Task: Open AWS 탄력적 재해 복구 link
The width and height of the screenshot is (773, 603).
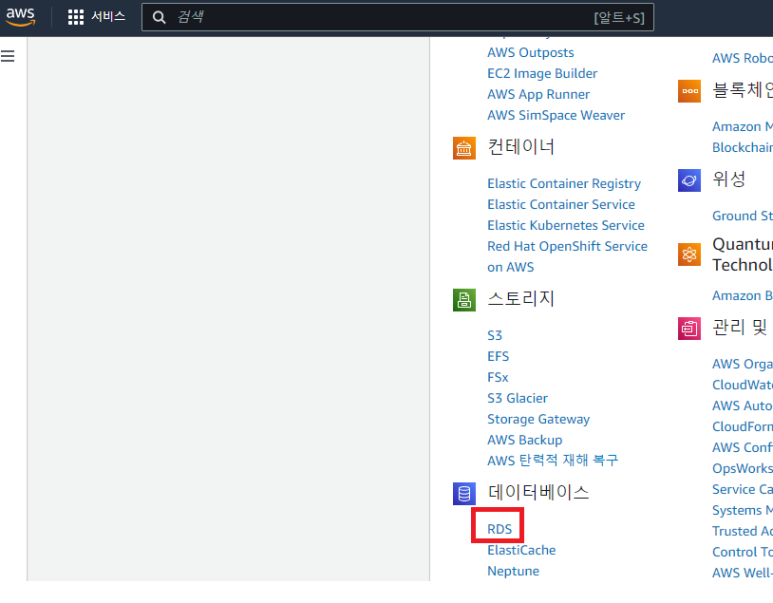Action: [x=552, y=461]
